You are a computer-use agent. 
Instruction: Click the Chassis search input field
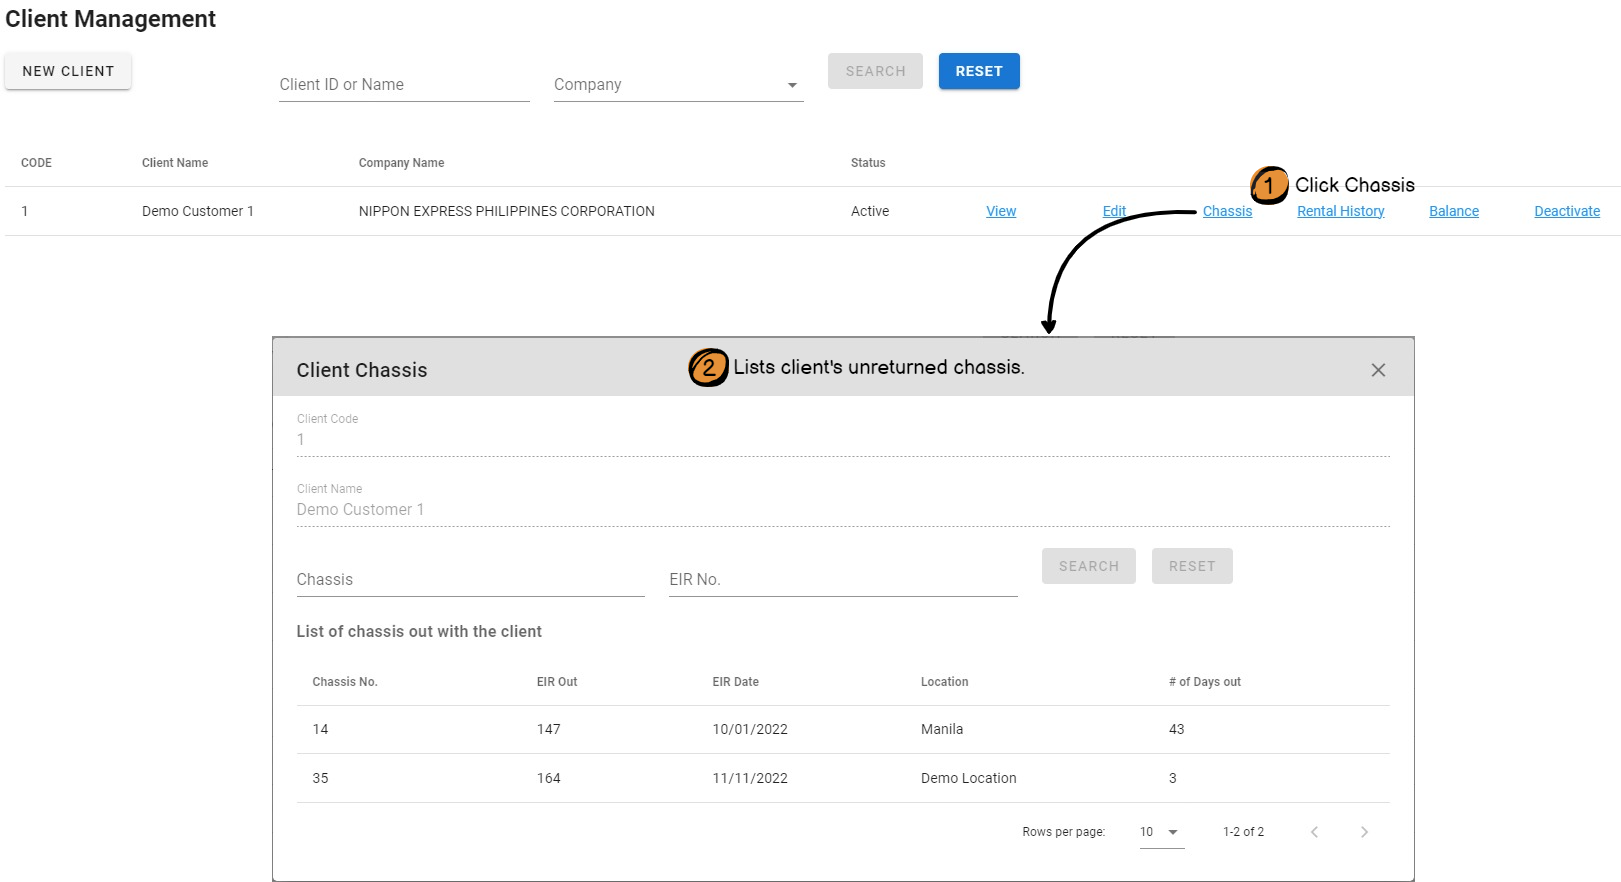coord(470,580)
